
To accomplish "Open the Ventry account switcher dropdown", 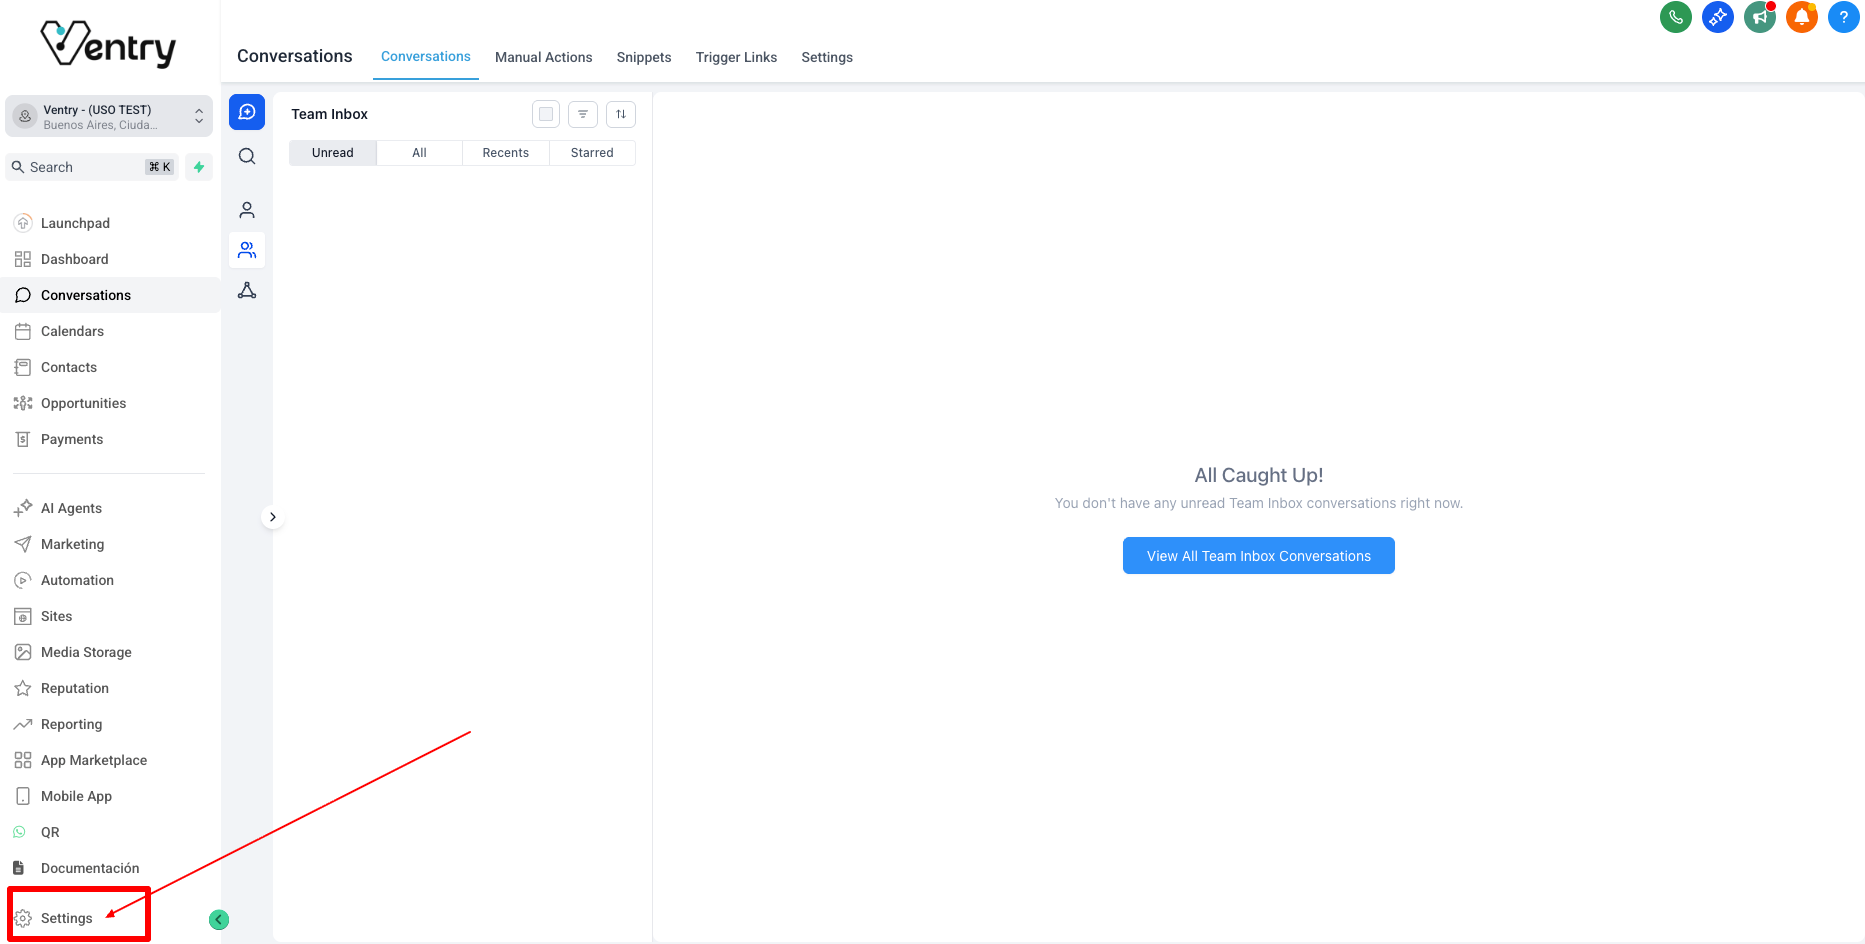I will click(108, 117).
